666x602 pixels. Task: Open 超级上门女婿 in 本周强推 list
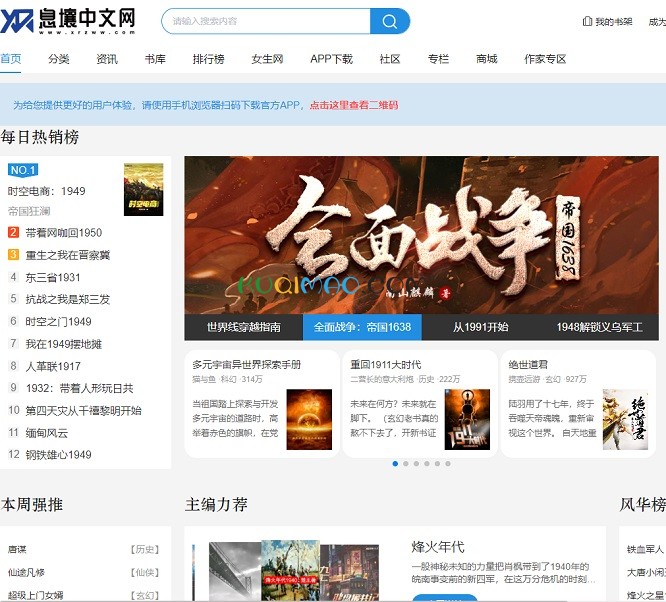pyautogui.click(x=36, y=595)
